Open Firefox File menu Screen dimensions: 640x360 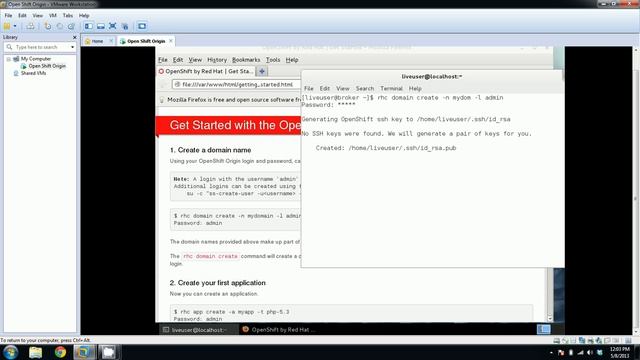pos(162,60)
